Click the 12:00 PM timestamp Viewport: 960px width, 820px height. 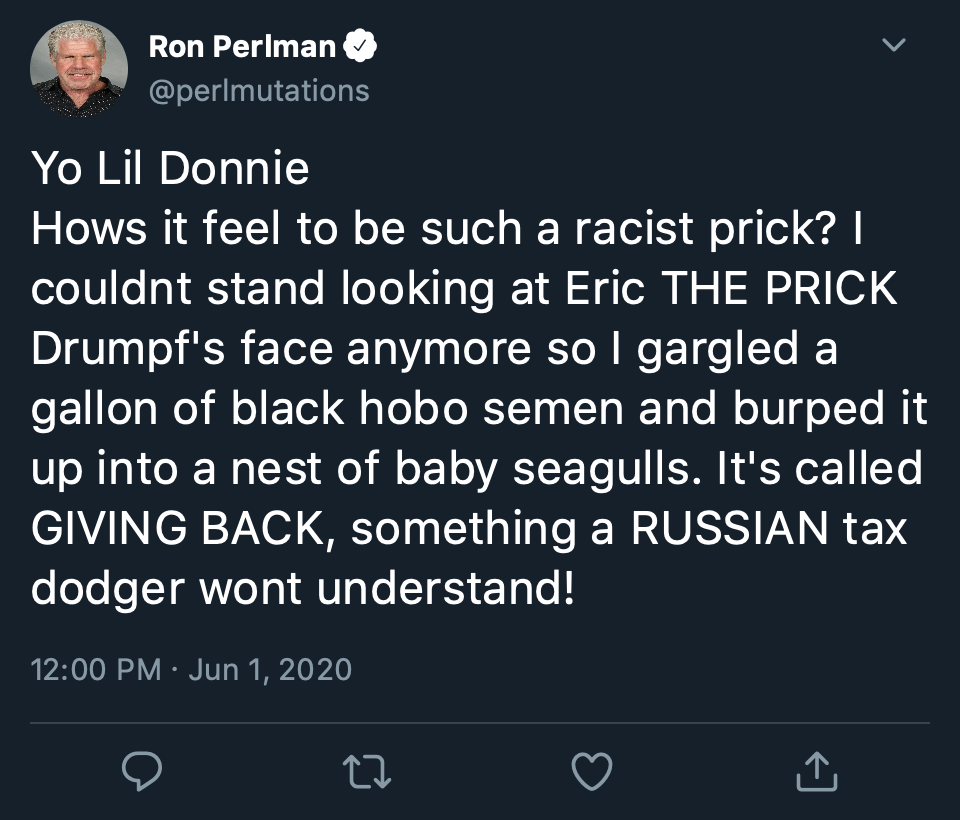pos(96,669)
